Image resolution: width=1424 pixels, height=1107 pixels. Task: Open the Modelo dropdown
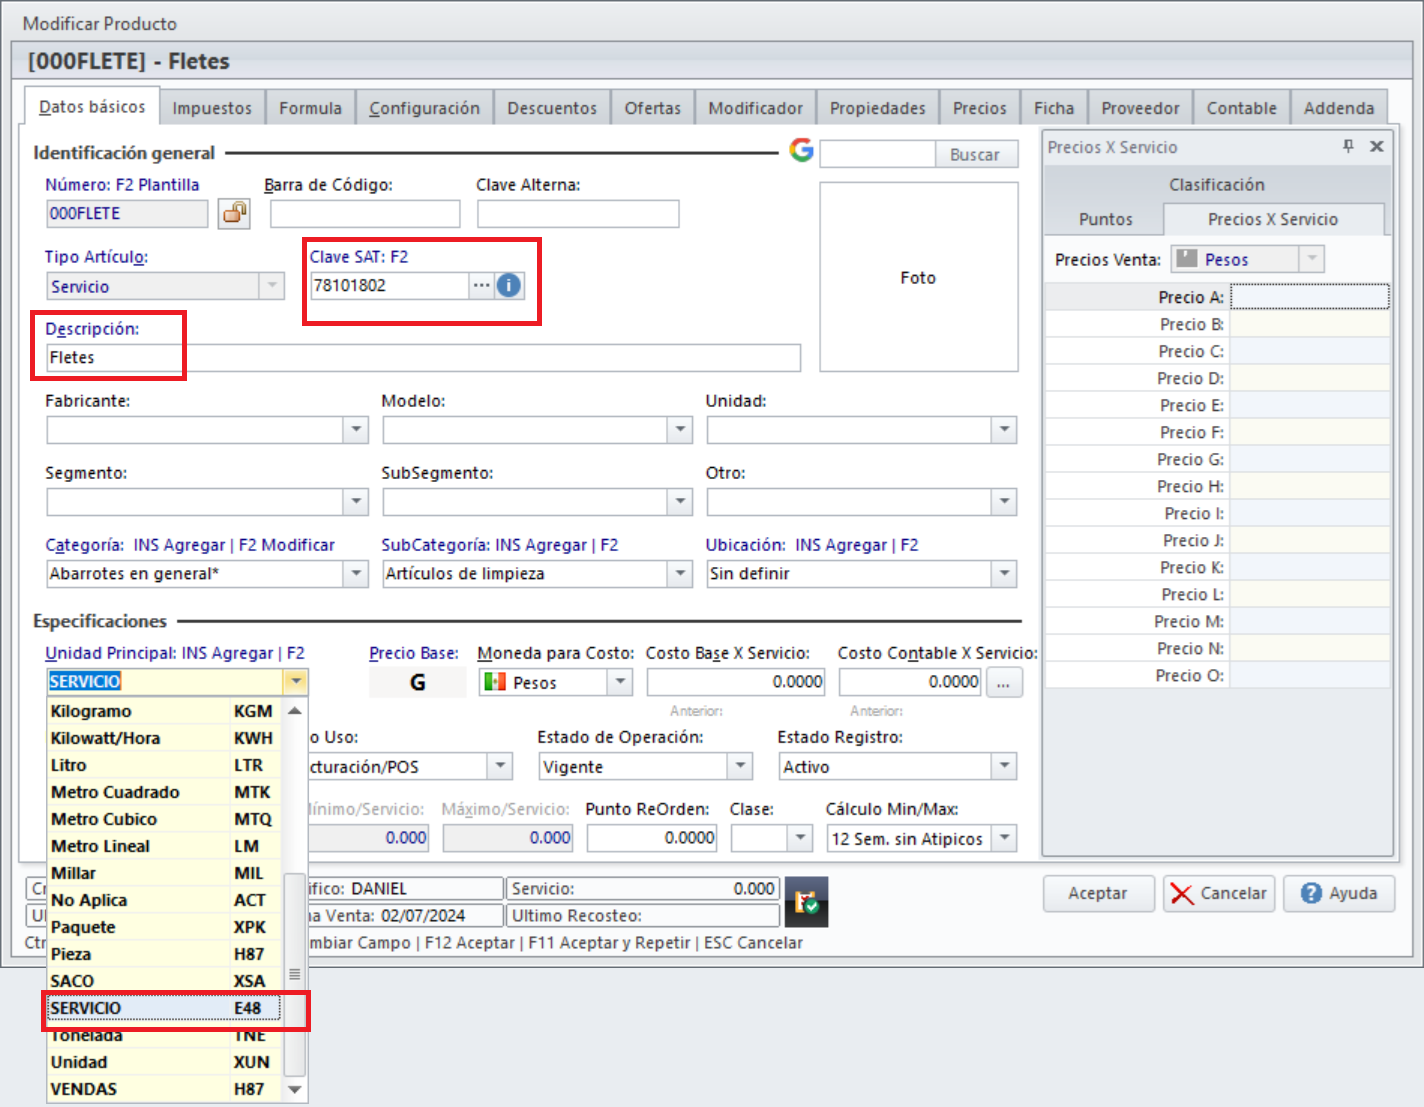[680, 430]
